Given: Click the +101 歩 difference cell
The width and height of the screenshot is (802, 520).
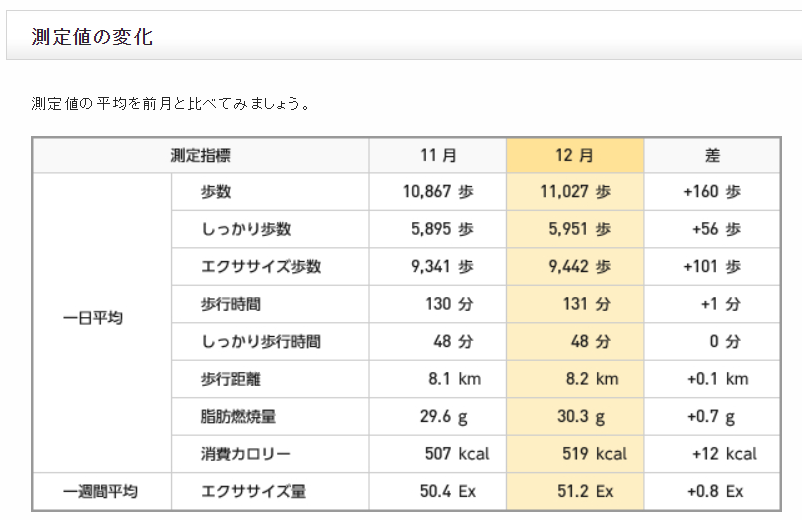Looking at the screenshot, I should [712, 266].
